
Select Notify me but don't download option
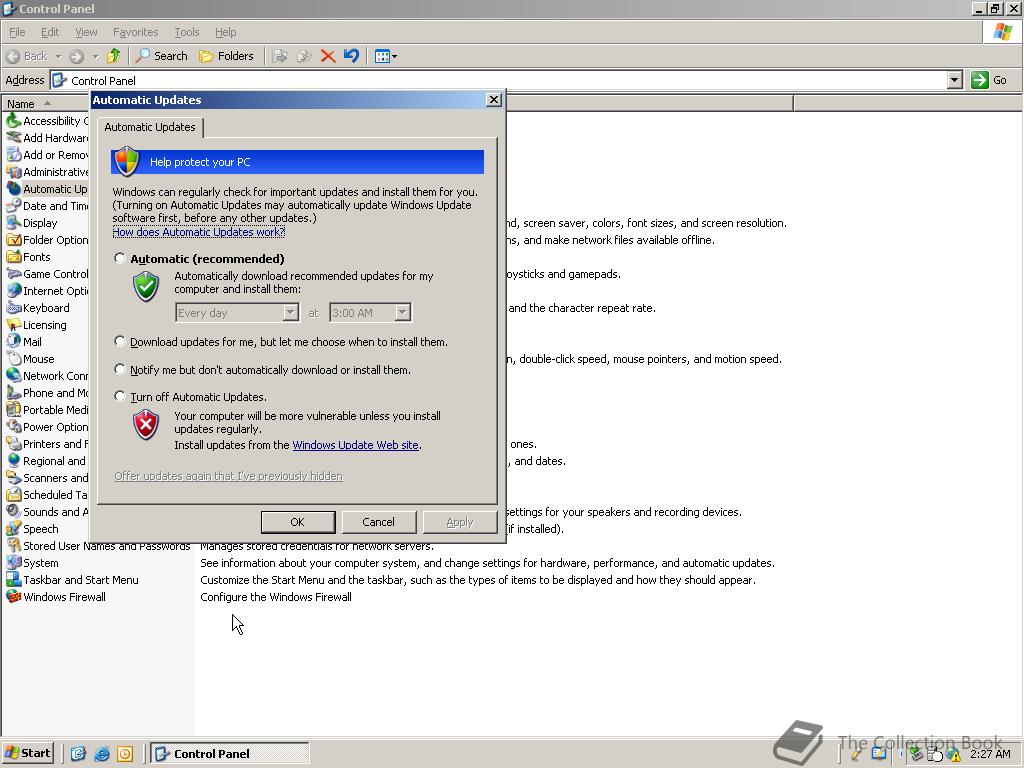[x=120, y=370]
